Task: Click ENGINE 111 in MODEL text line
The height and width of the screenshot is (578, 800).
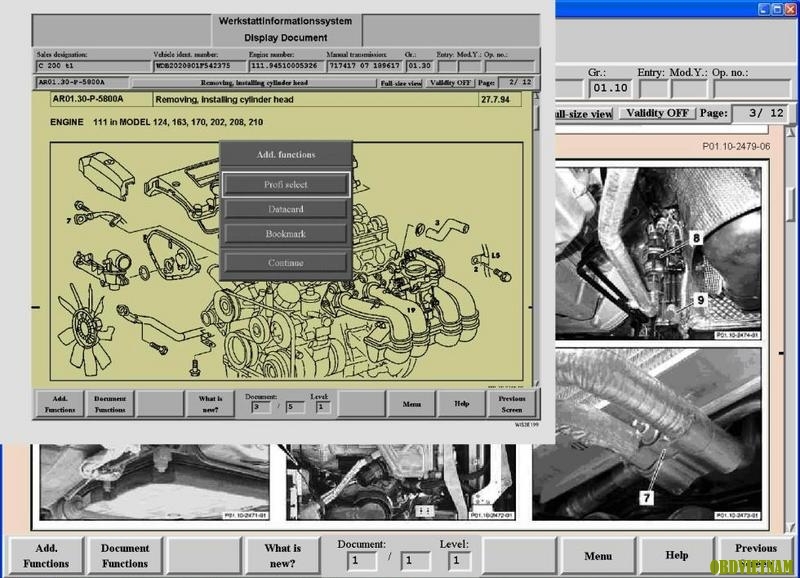Action: [157, 122]
